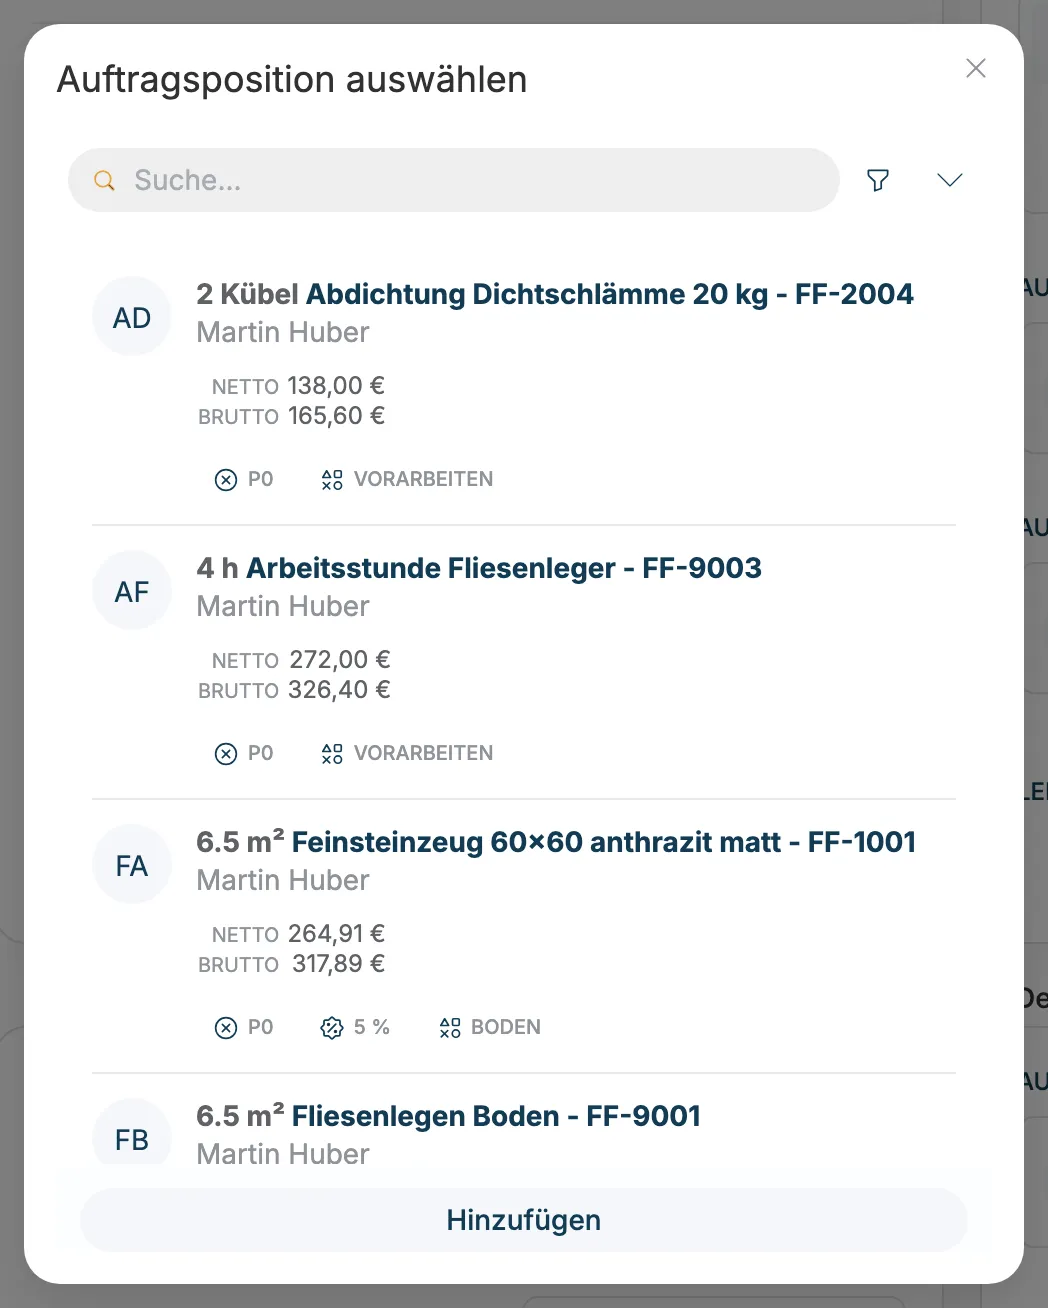This screenshot has height=1308, width=1048.
Task: Expand the chevron next to filter
Action: [x=950, y=180]
